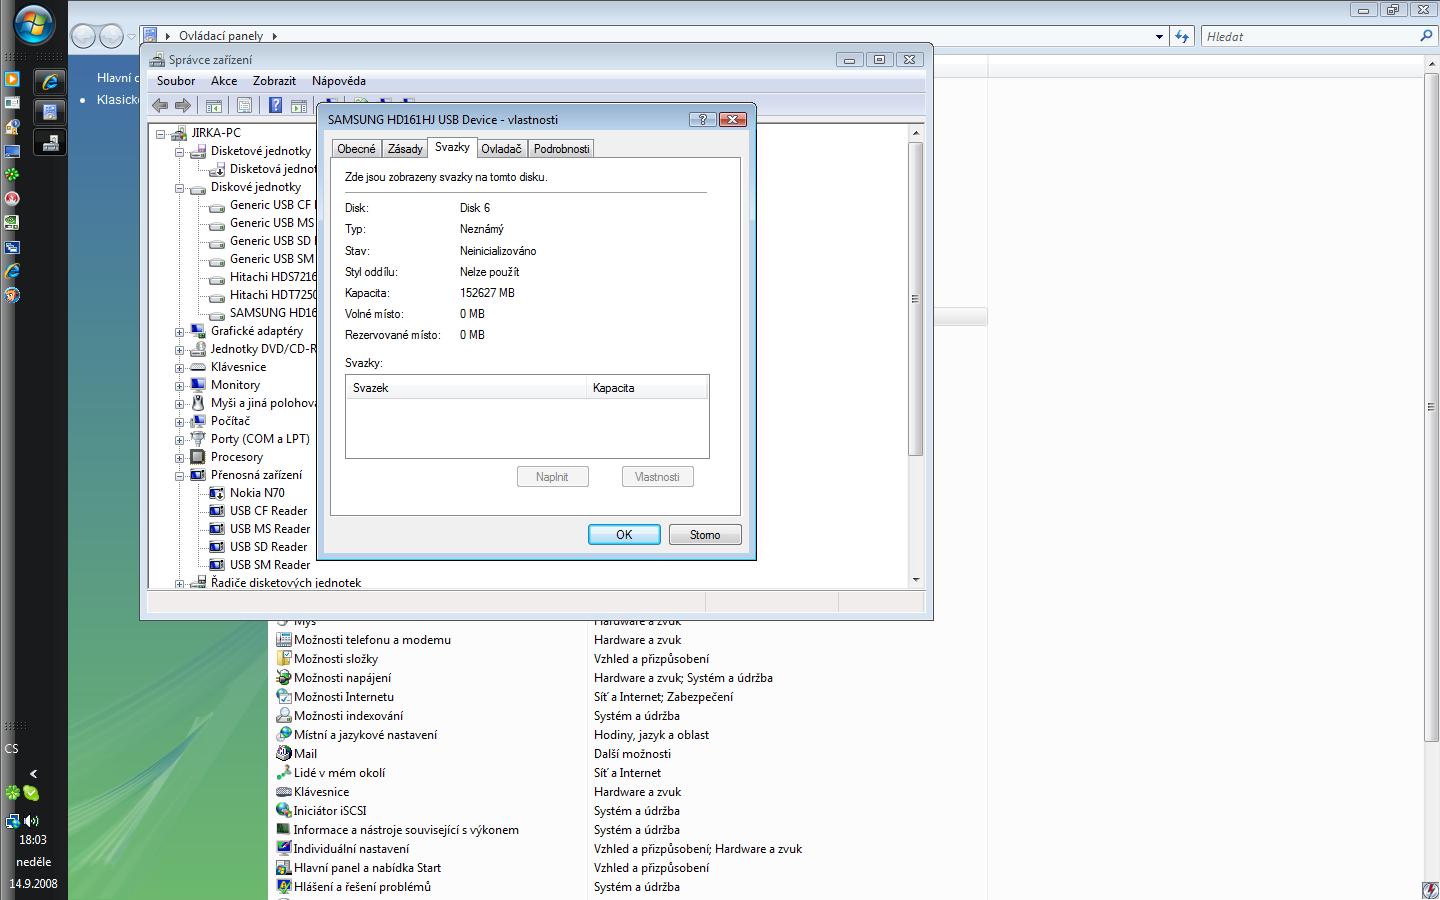Switch to the Ovladač tab
1440x900 pixels.
tap(501, 149)
